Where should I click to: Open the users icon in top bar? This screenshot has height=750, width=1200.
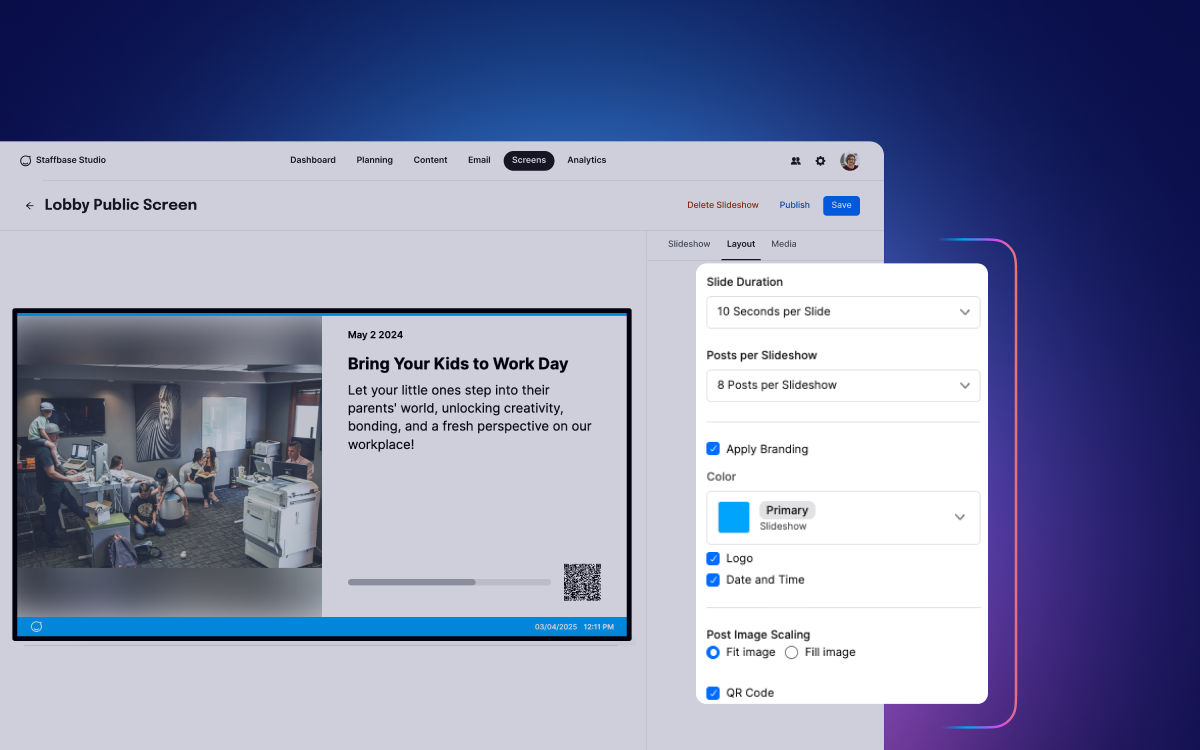796,161
